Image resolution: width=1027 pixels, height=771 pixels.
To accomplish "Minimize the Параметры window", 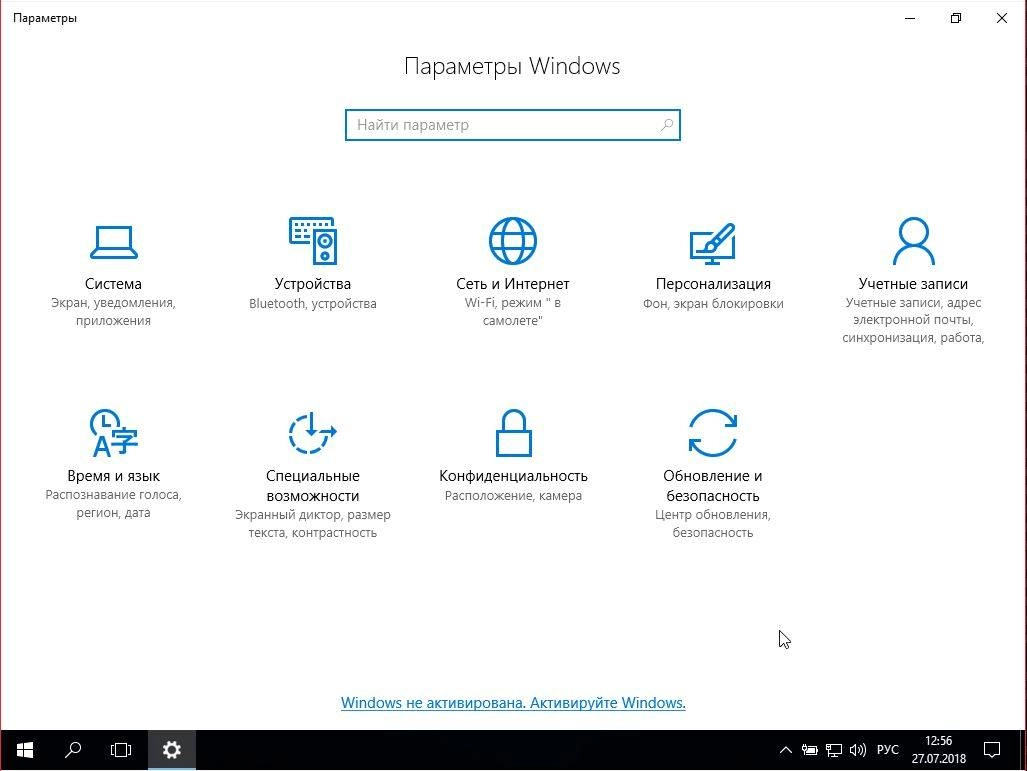I will tap(910, 18).
